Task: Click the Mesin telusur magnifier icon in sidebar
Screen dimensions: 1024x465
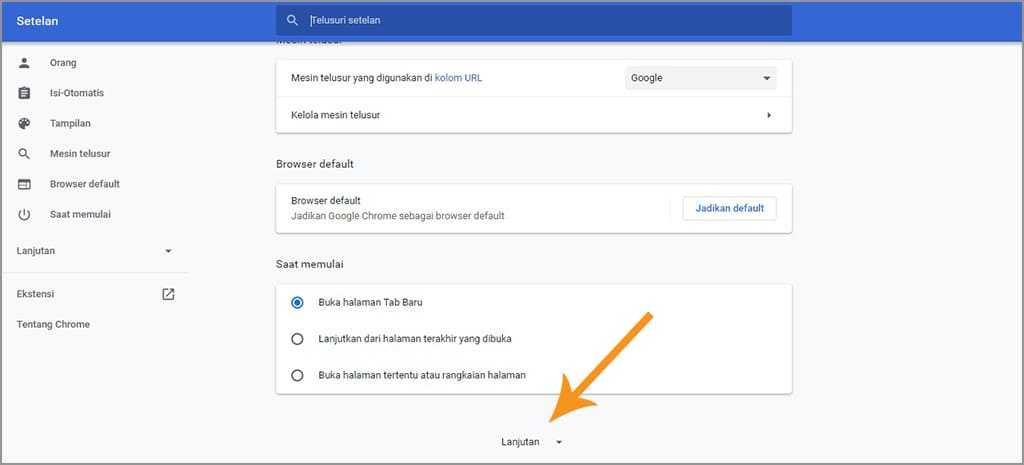Action: point(25,154)
